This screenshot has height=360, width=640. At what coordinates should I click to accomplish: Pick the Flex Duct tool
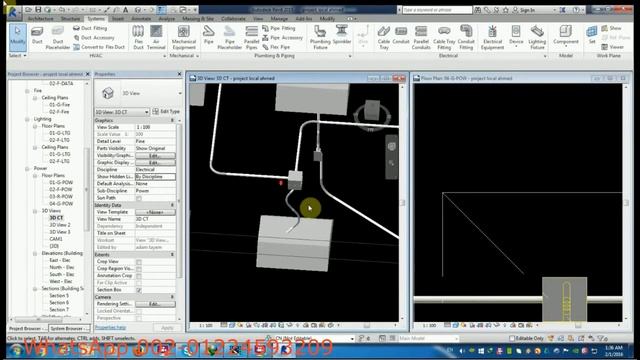coord(138,37)
